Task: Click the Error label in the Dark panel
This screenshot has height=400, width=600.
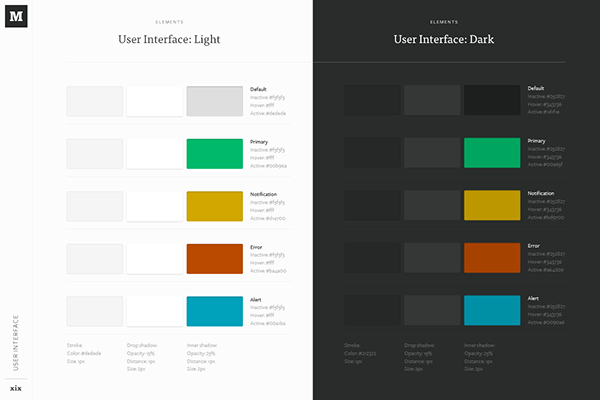Action: (535, 245)
